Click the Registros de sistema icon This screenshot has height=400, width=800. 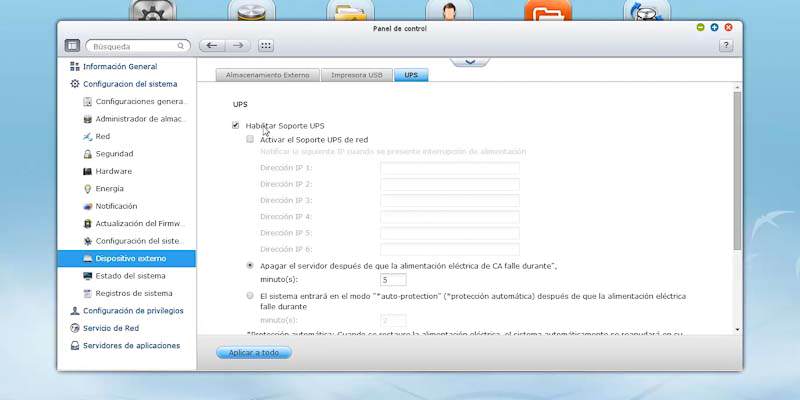(x=87, y=293)
